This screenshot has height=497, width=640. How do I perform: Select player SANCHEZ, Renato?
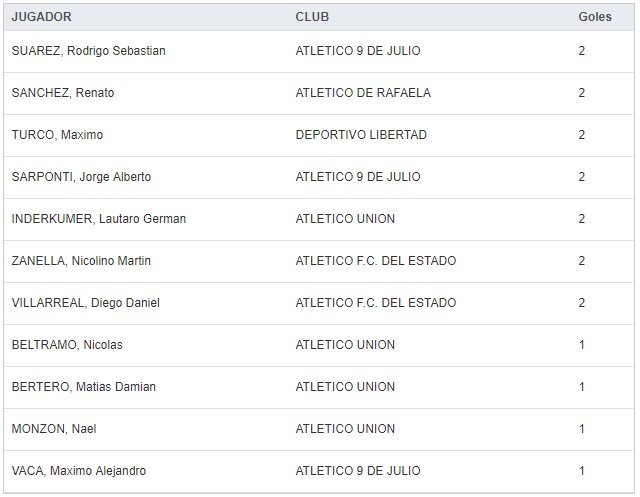coord(63,93)
